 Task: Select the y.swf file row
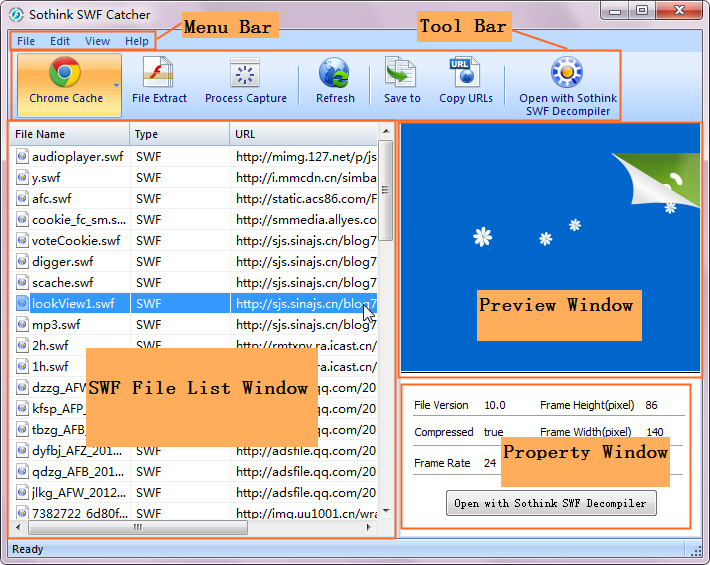pyautogui.click(x=194, y=177)
